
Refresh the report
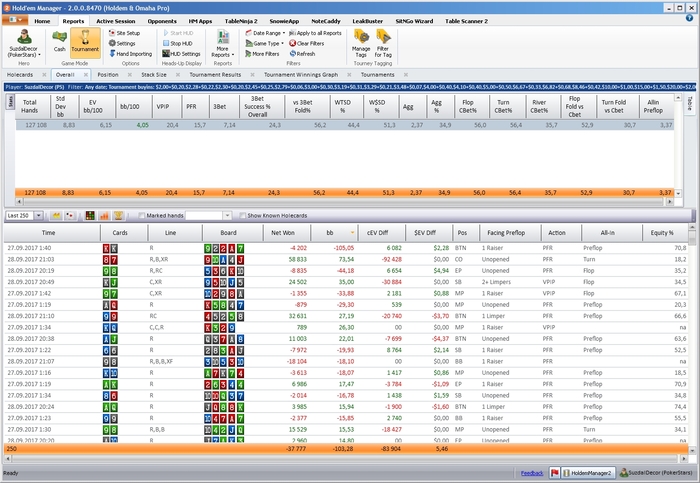[302, 54]
